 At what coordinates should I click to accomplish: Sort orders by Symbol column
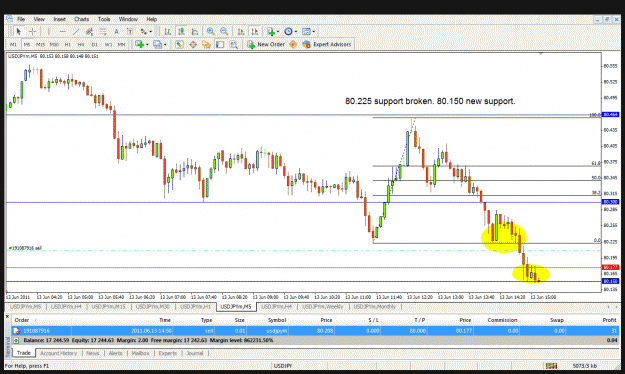click(277, 320)
